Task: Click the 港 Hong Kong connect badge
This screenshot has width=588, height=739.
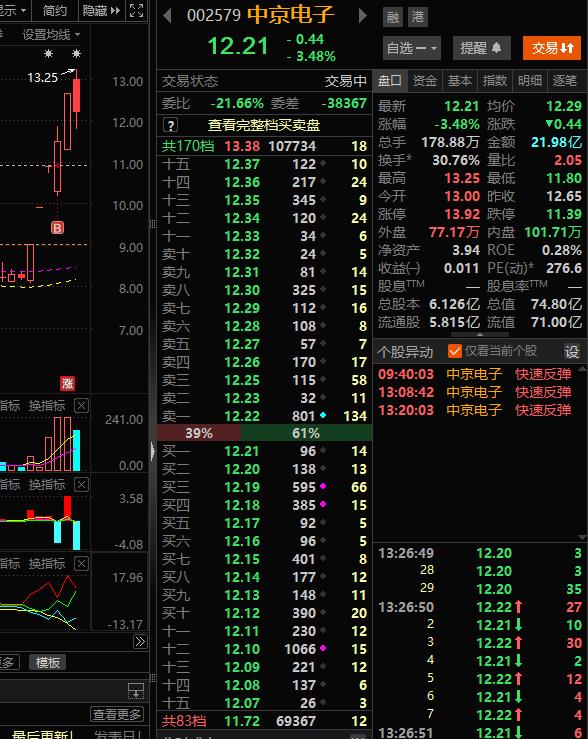Action: pyautogui.click(x=417, y=17)
